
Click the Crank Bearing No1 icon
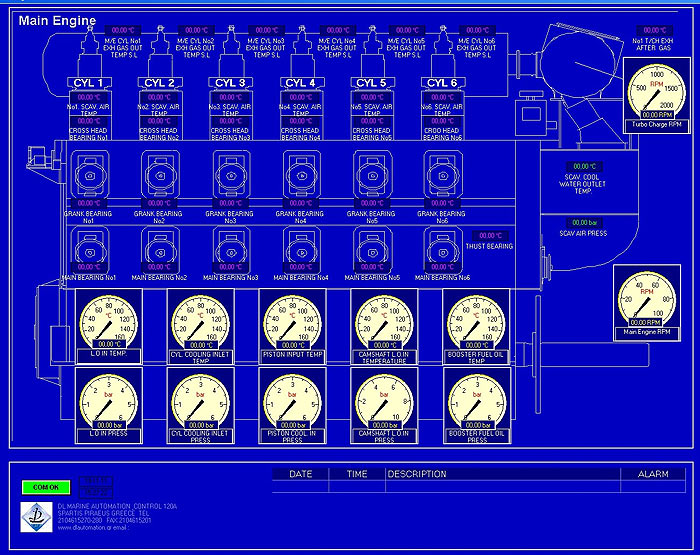90,174
